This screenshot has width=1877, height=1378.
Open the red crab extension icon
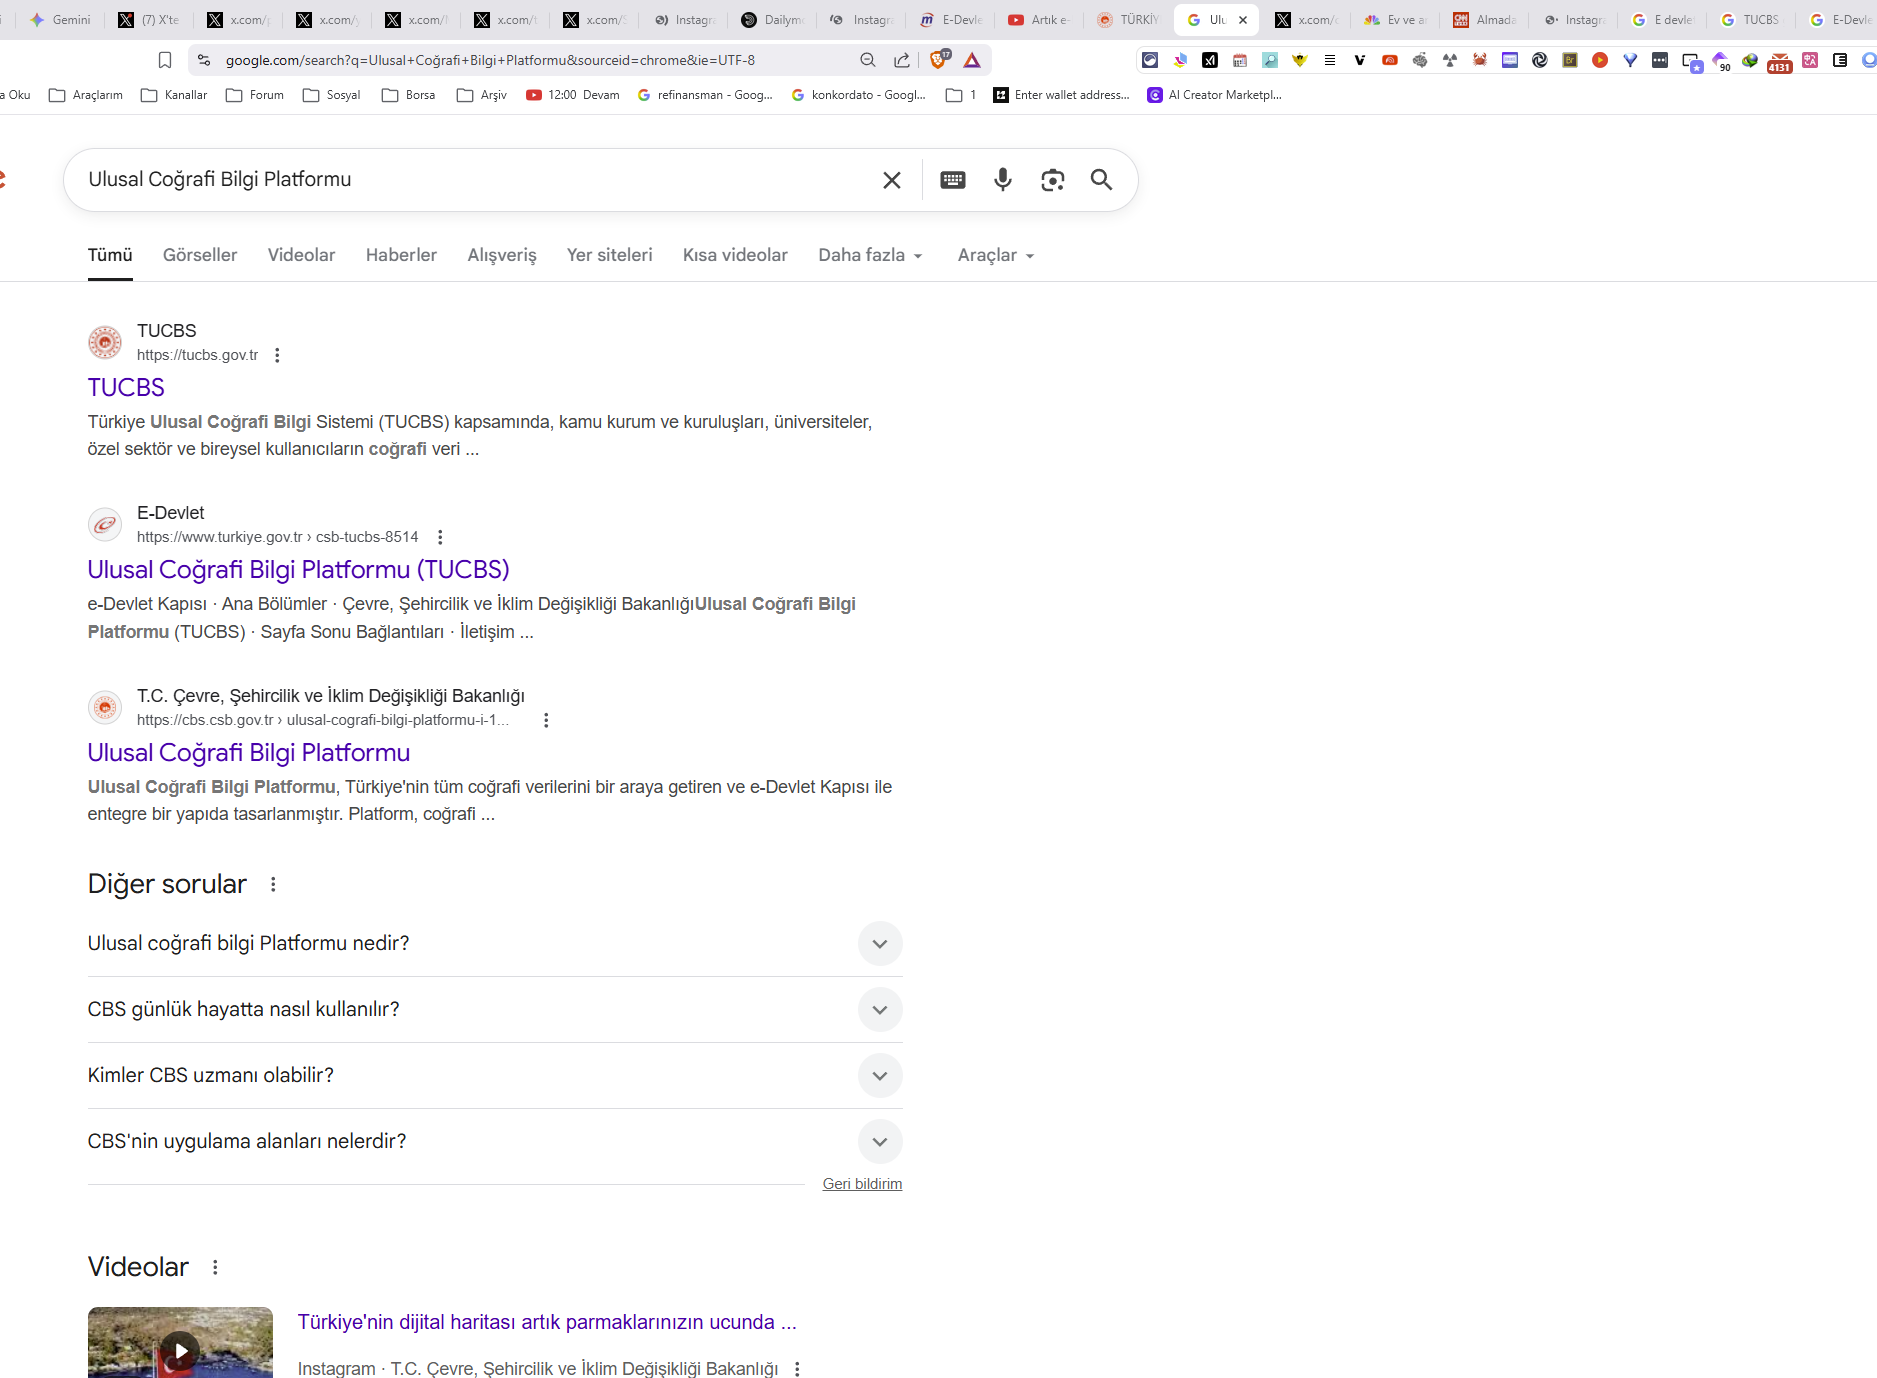coord(1480,60)
